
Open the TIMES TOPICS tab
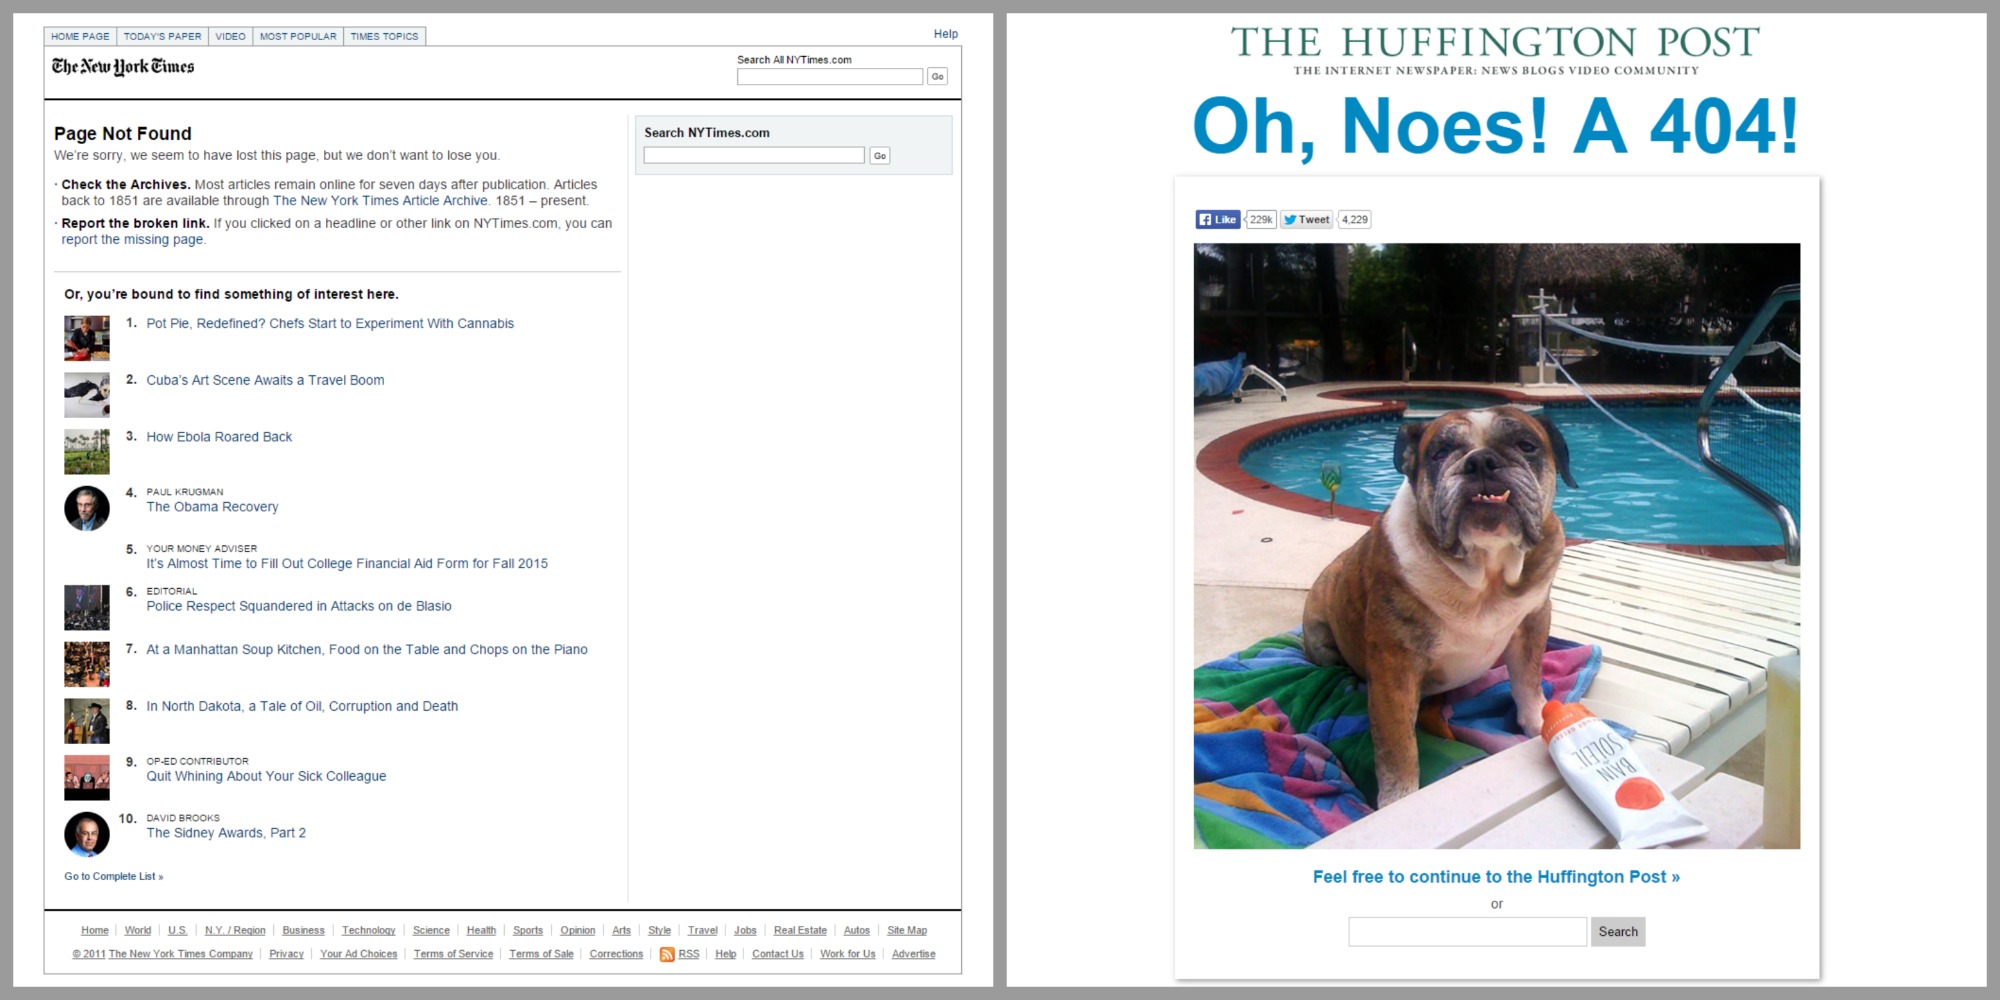click(384, 36)
